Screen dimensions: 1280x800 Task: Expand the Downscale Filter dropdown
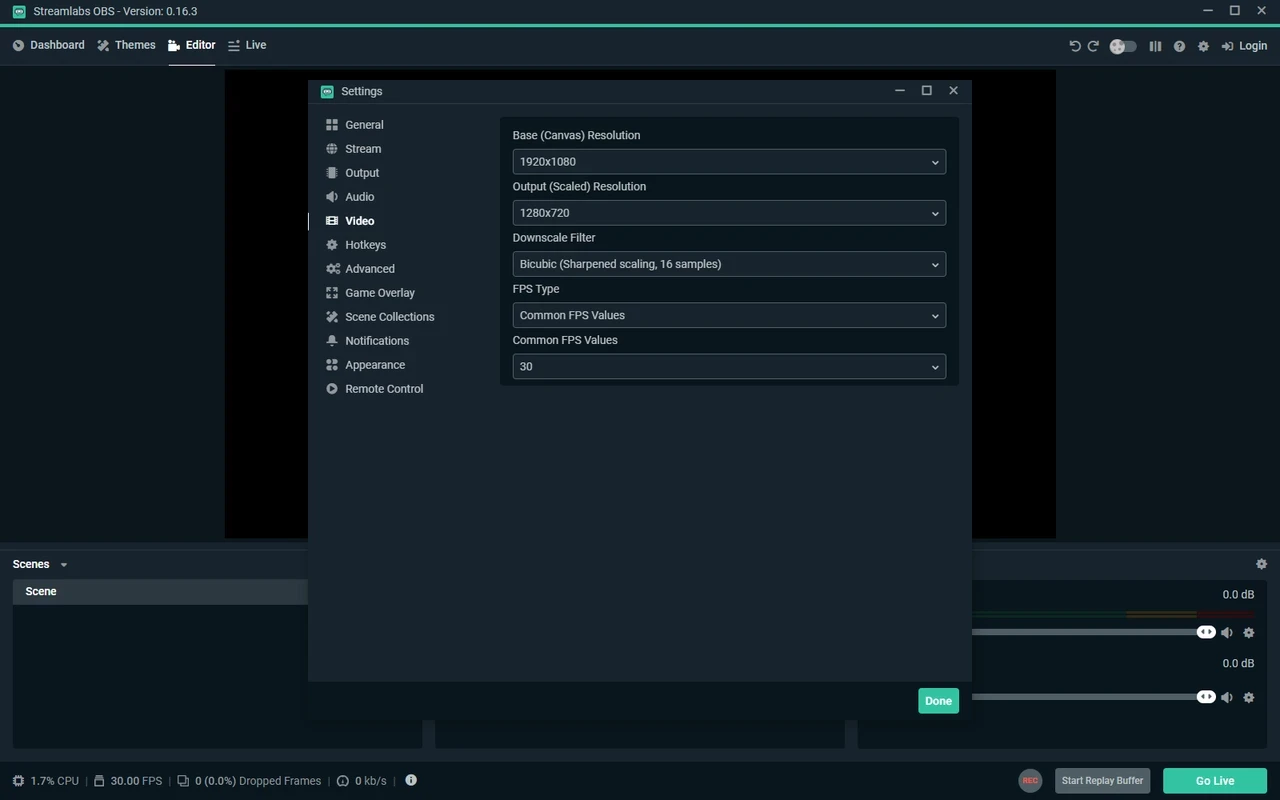tap(729, 264)
